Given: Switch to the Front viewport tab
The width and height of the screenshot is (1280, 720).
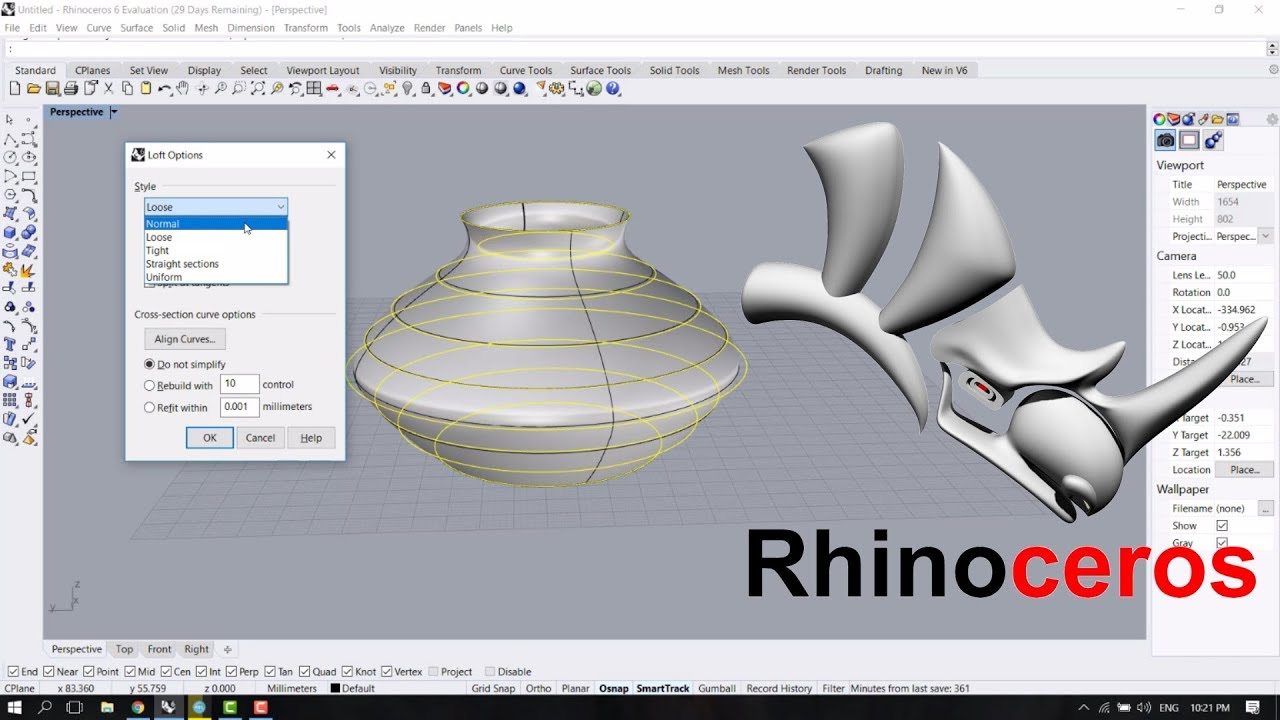Looking at the screenshot, I should tap(159, 649).
